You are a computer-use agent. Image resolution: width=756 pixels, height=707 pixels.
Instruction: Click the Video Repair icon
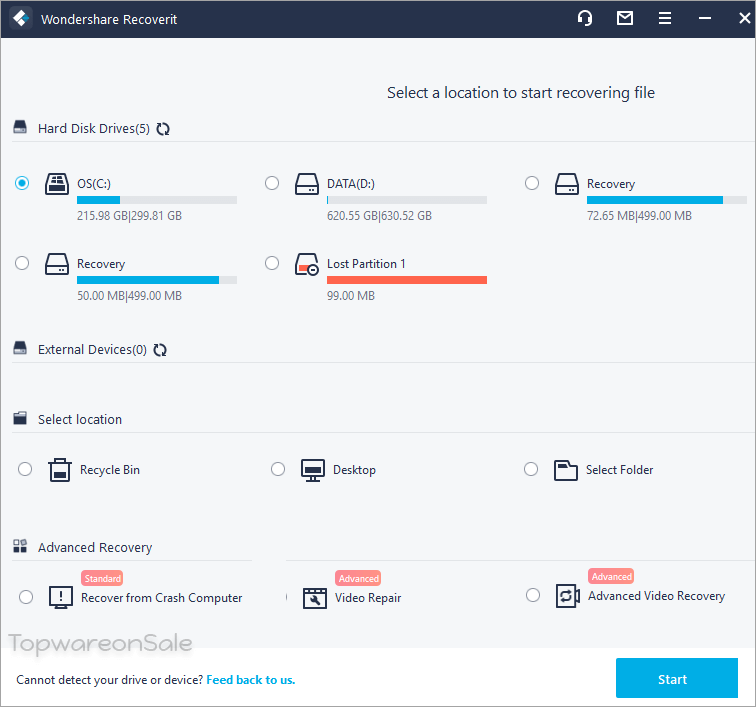click(315, 598)
